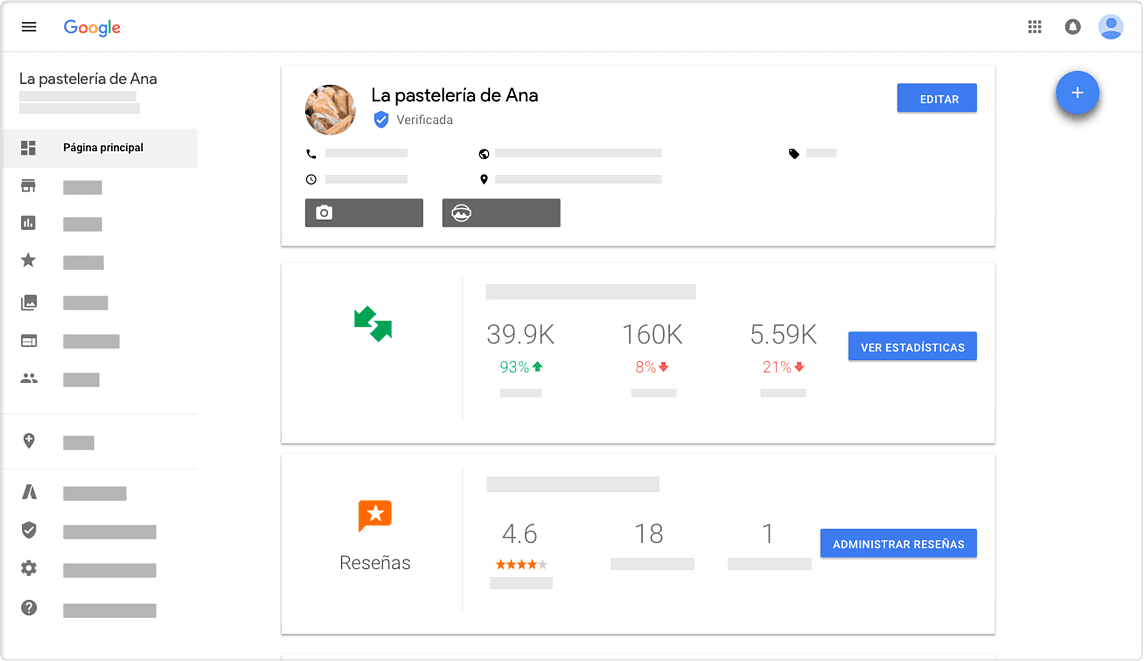Open the Google apps grid
This screenshot has height=661, width=1144.
coord(1035,27)
